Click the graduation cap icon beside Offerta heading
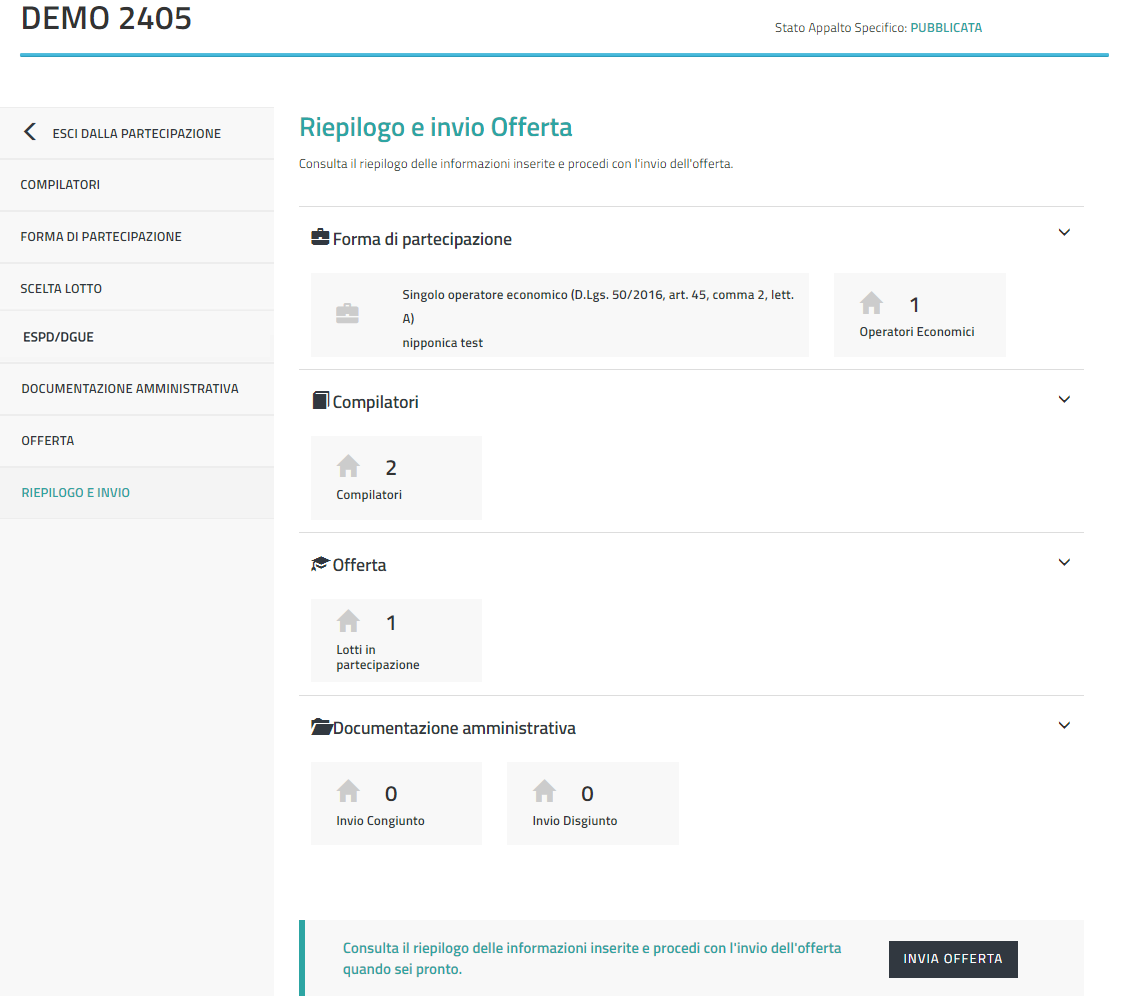Viewport: 1143px width, 1003px height. tap(320, 564)
